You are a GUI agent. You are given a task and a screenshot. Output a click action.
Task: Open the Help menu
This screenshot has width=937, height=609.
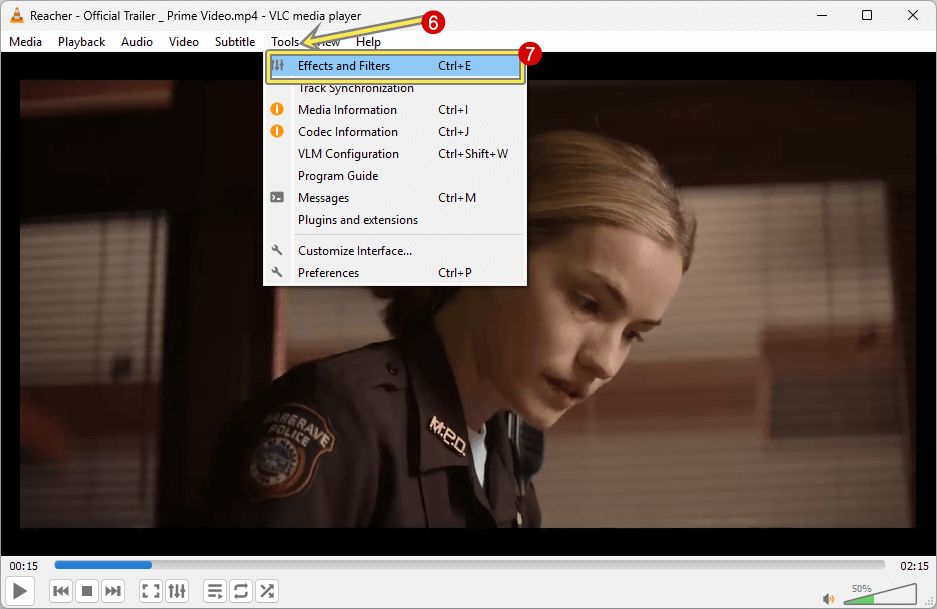pyautogui.click(x=368, y=42)
